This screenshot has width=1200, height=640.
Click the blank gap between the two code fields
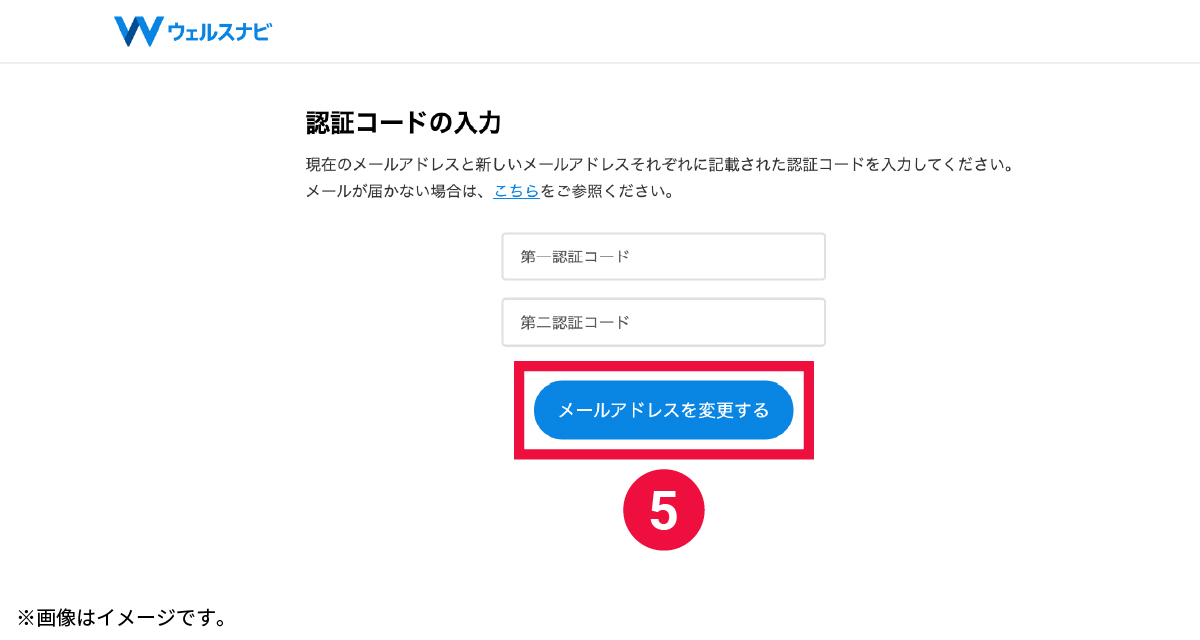pos(664,290)
